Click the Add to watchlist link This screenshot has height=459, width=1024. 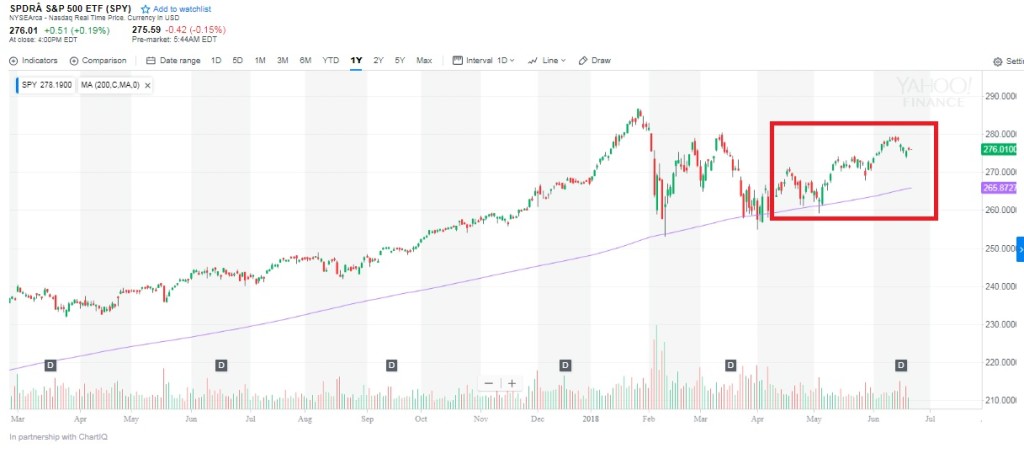point(181,9)
